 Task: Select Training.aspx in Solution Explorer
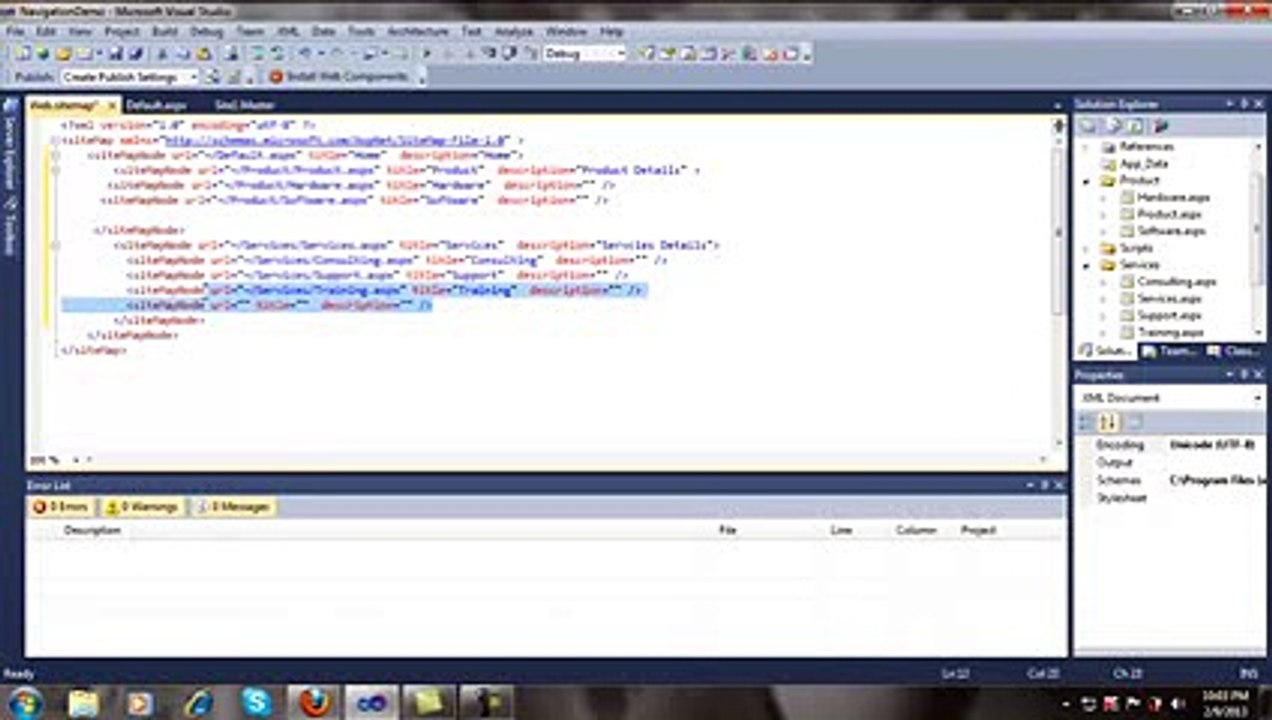(x=1170, y=332)
